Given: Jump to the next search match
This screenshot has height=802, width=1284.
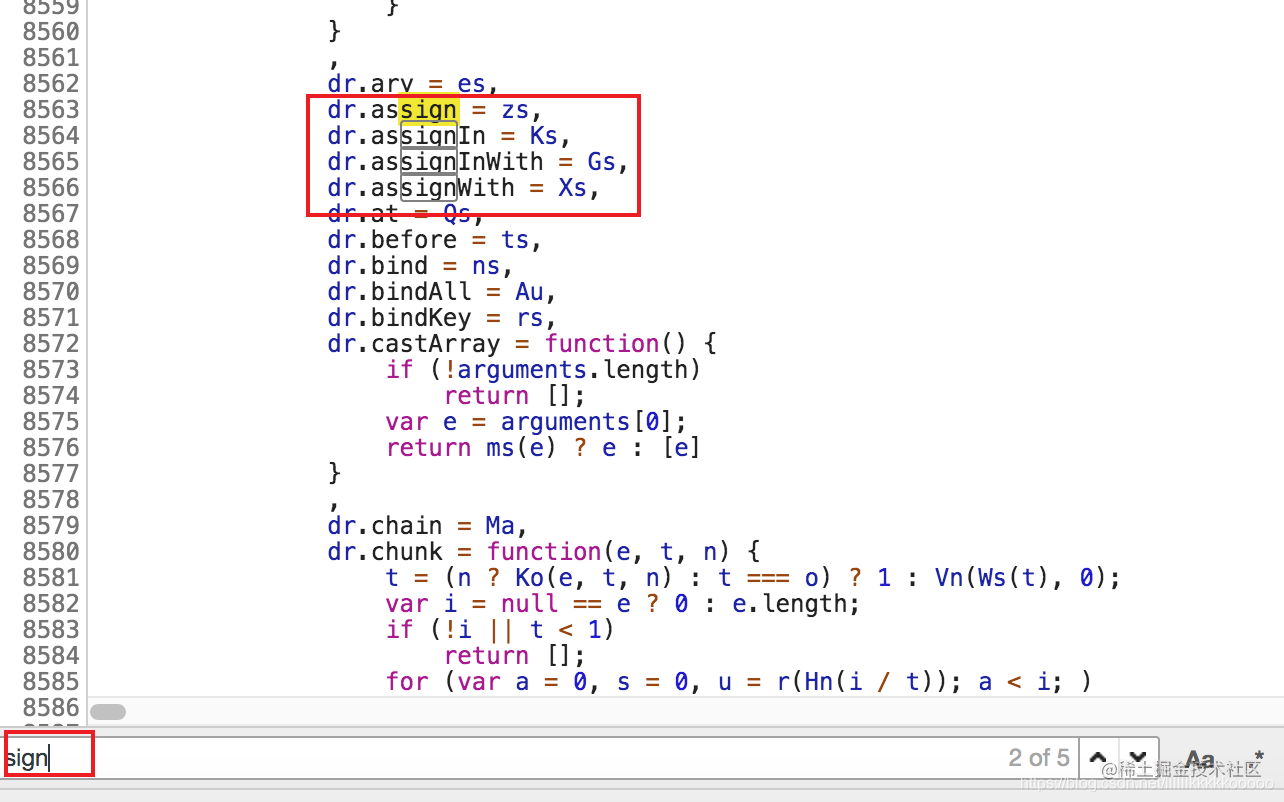Looking at the screenshot, I should tap(1138, 758).
